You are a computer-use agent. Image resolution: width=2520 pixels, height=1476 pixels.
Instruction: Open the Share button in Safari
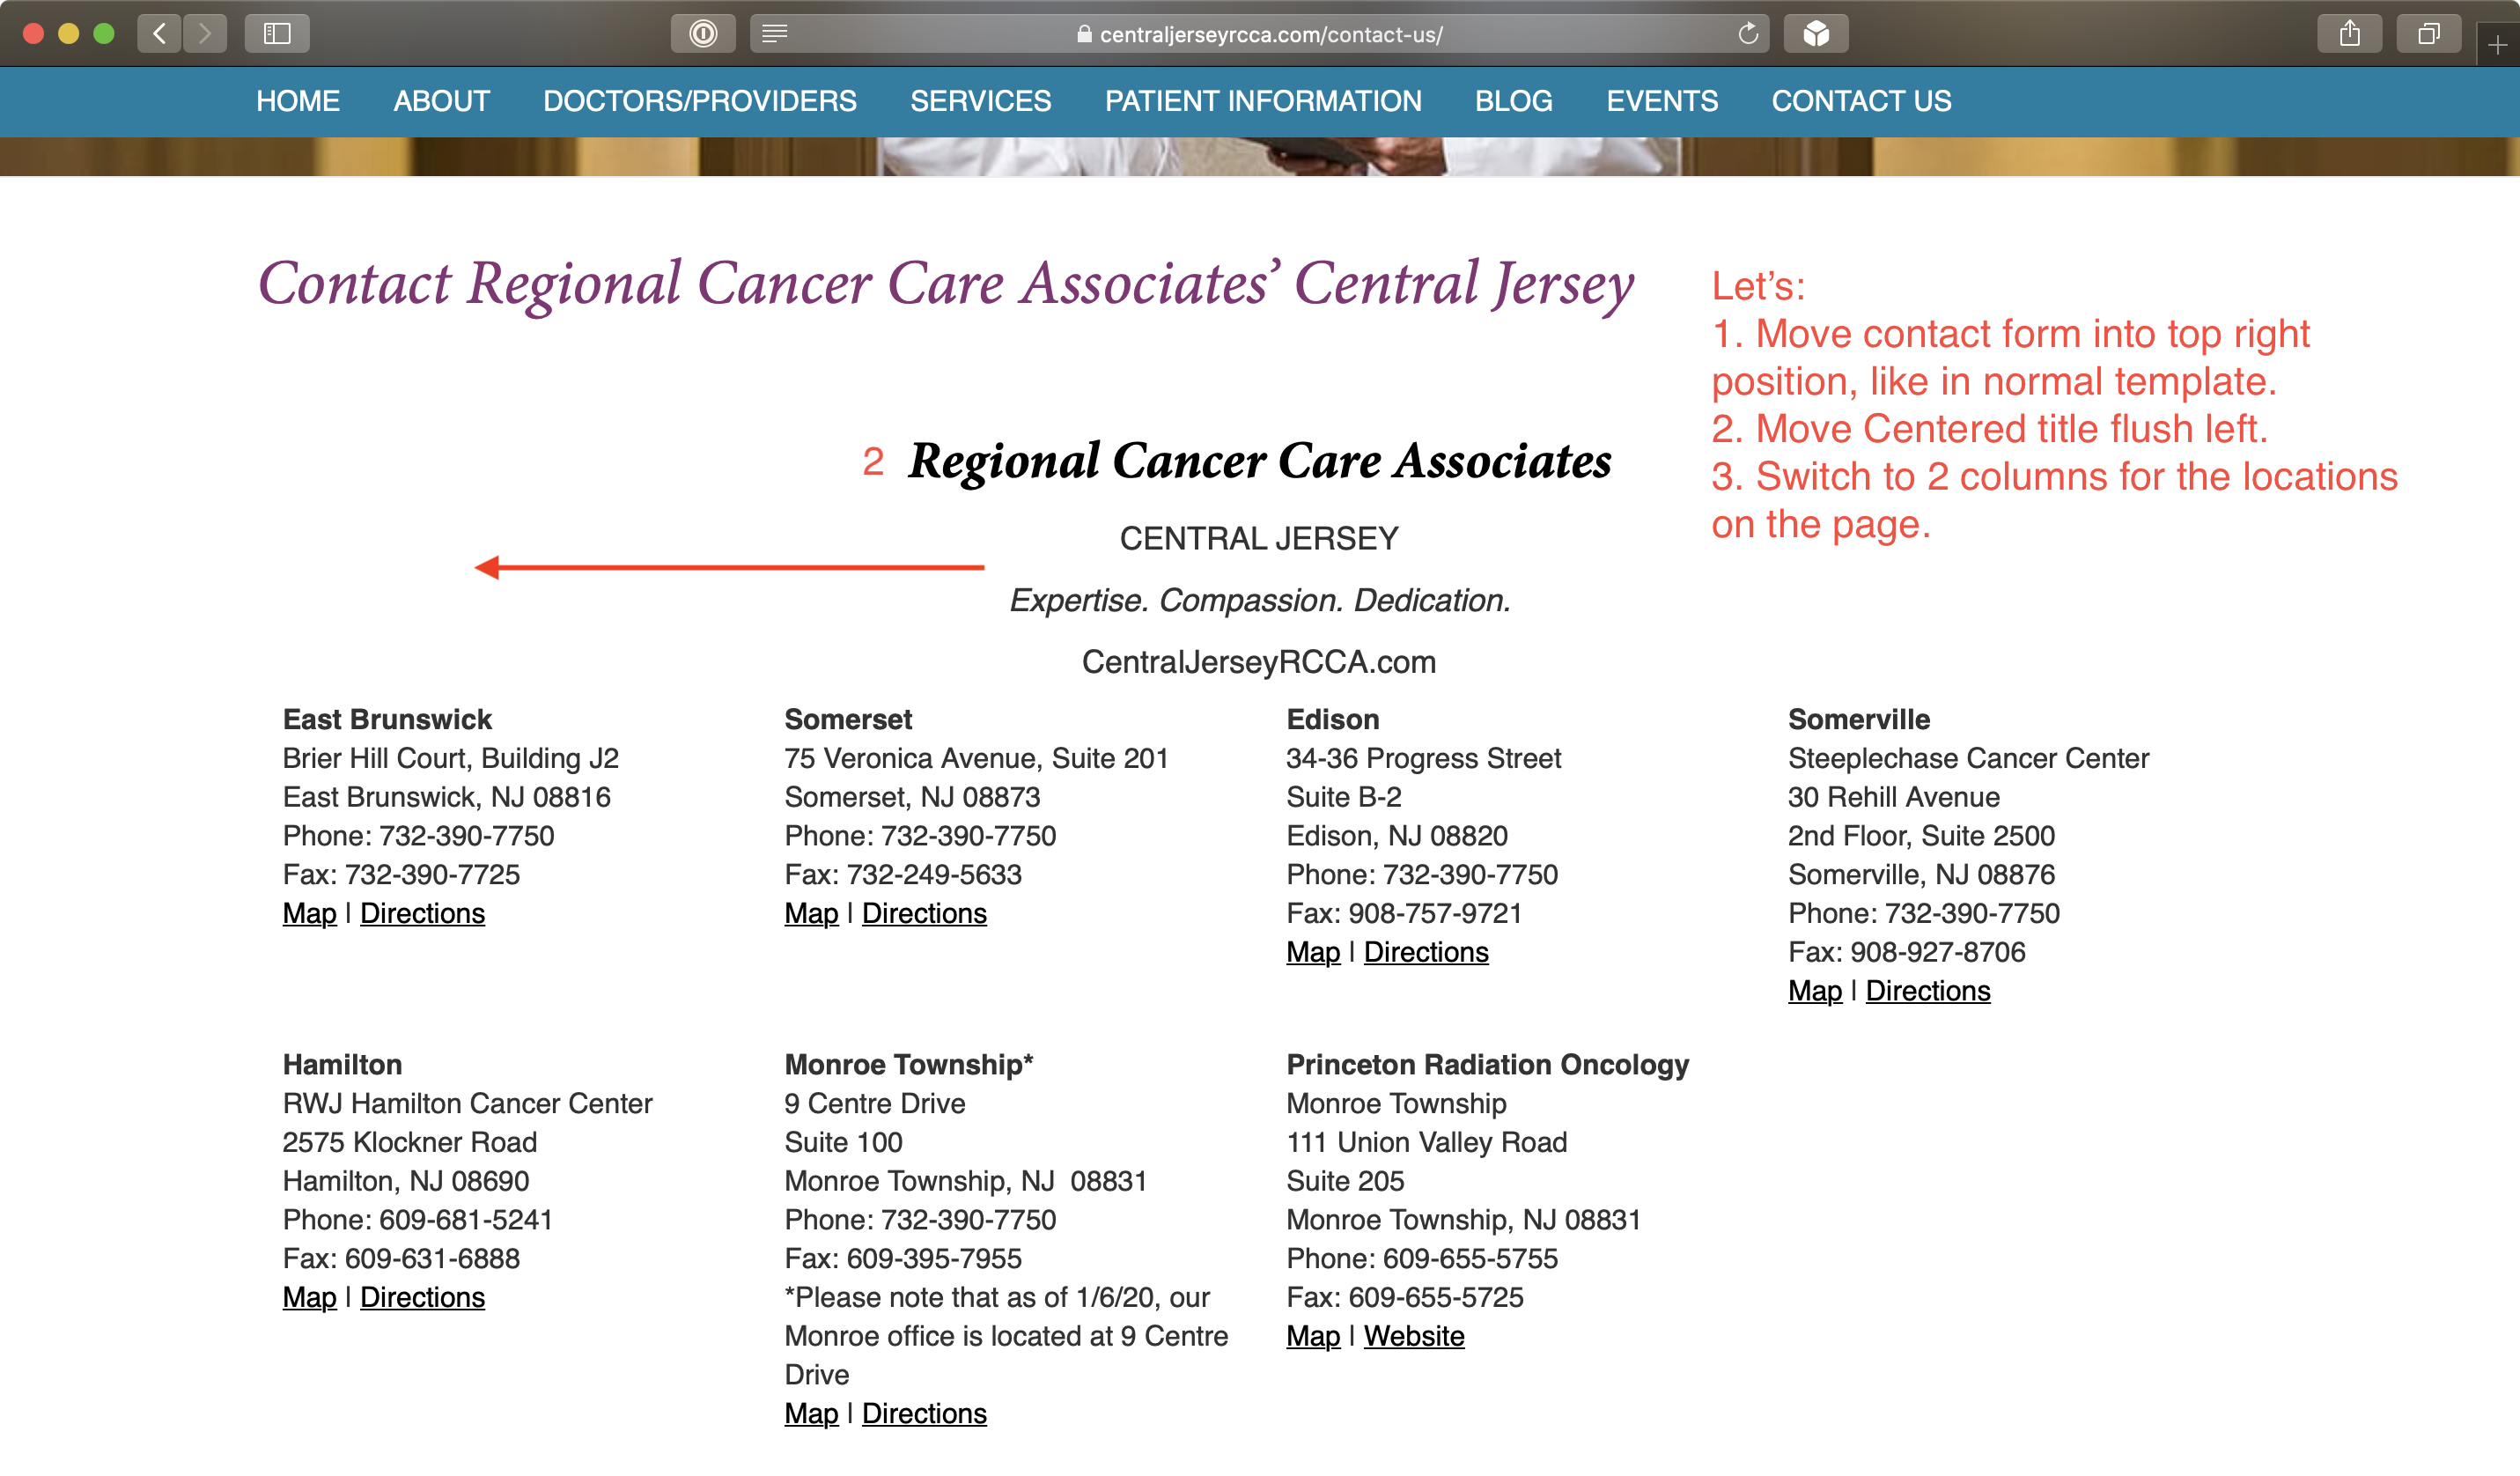pyautogui.click(x=2350, y=34)
